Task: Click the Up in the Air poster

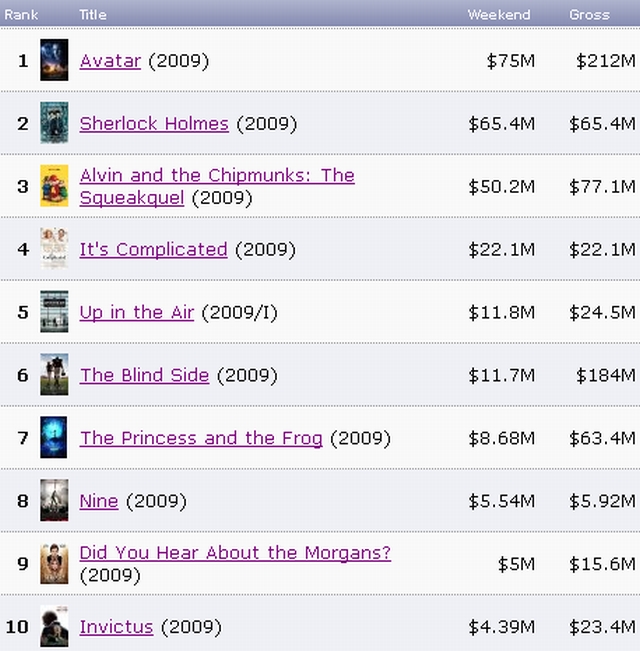Action: [54, 312]
